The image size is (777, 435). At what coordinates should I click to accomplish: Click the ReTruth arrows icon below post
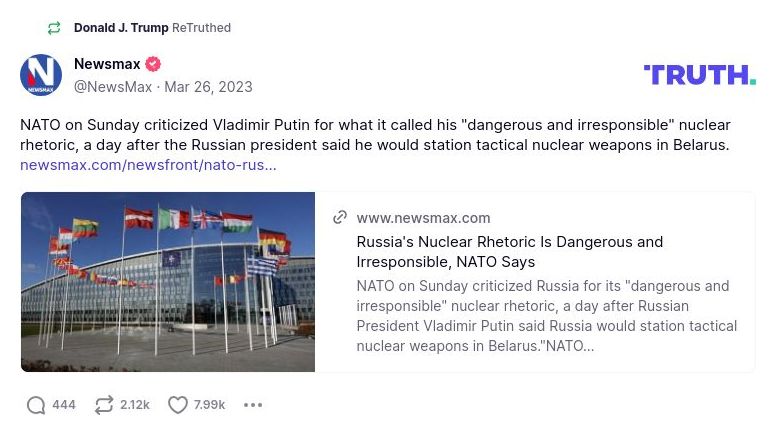point(104,405)
